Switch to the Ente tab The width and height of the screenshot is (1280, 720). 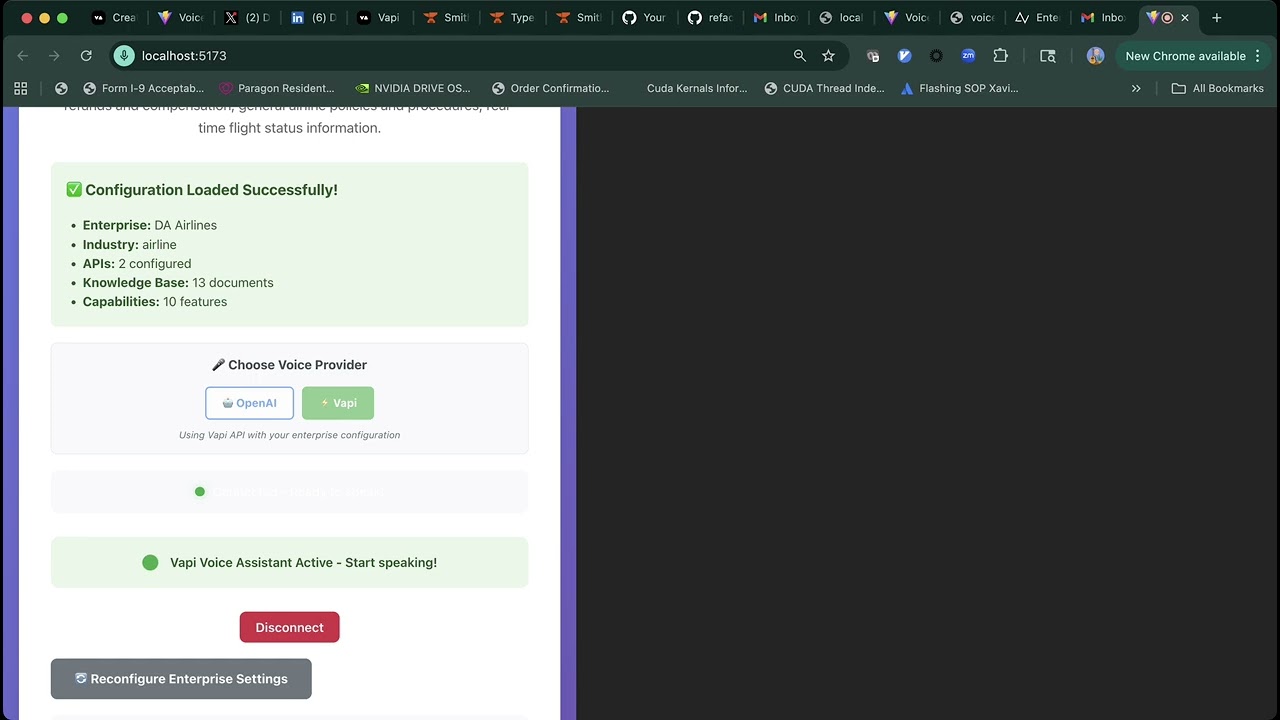1036,18
